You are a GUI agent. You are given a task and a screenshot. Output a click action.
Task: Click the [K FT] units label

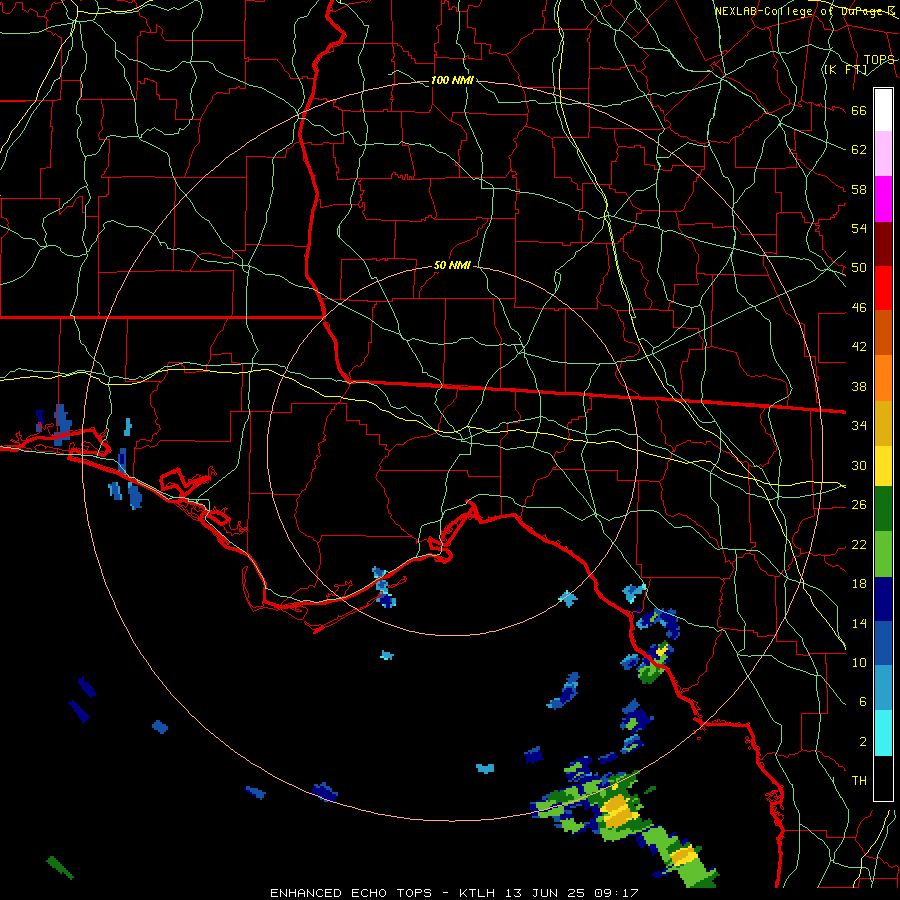point(845,70)
